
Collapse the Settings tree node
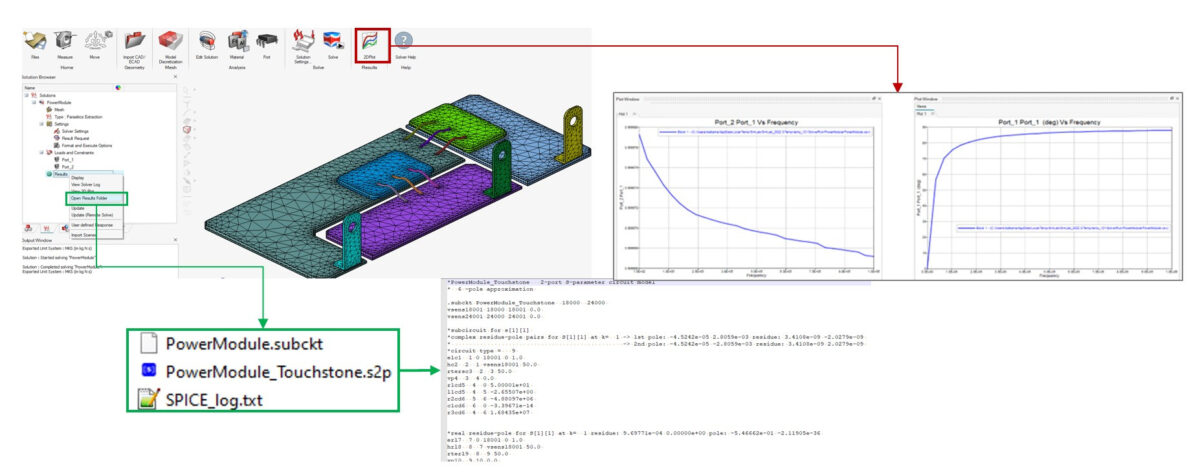[x=41, y=124]
